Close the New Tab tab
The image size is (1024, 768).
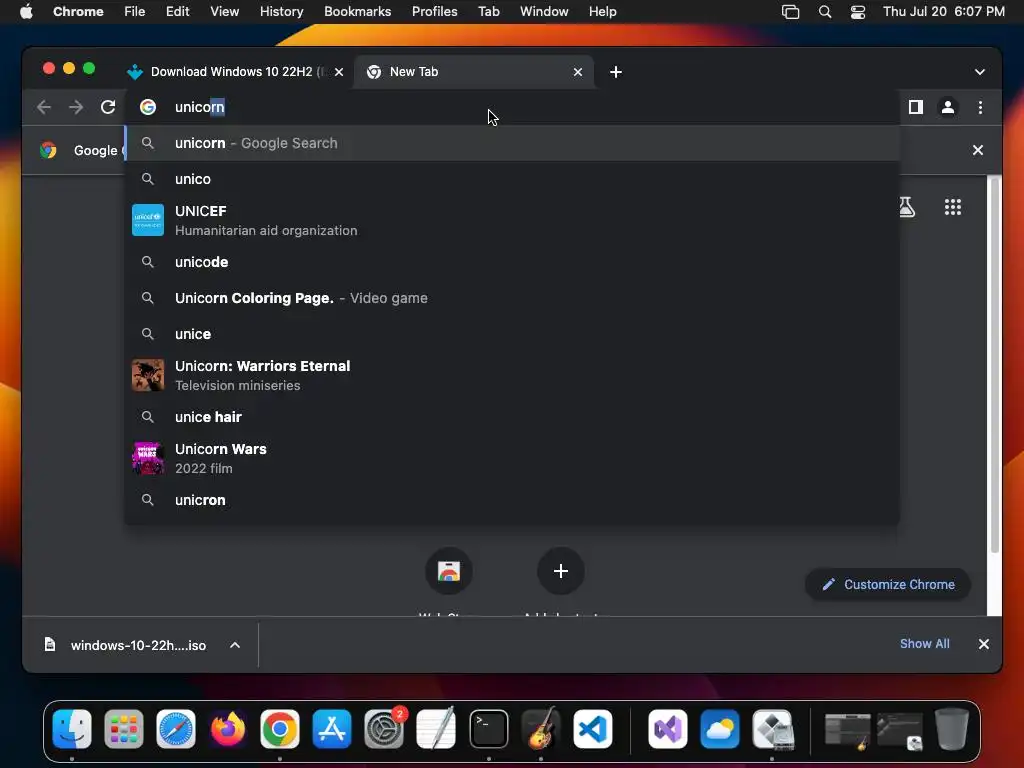(577, 72)
